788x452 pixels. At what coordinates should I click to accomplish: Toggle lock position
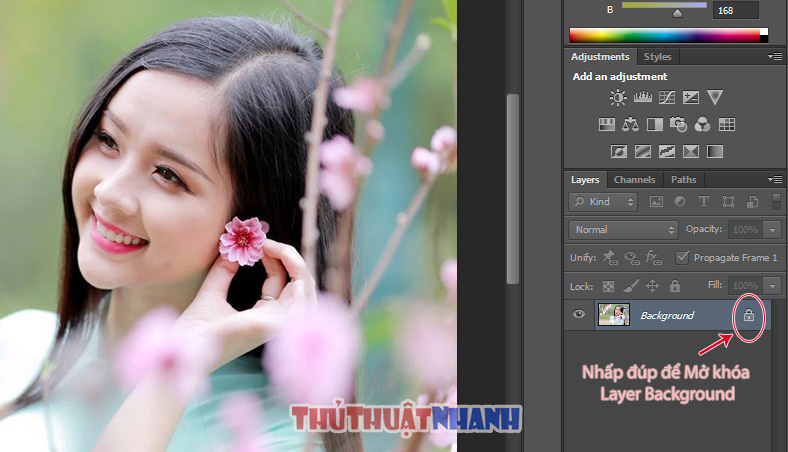652,286
